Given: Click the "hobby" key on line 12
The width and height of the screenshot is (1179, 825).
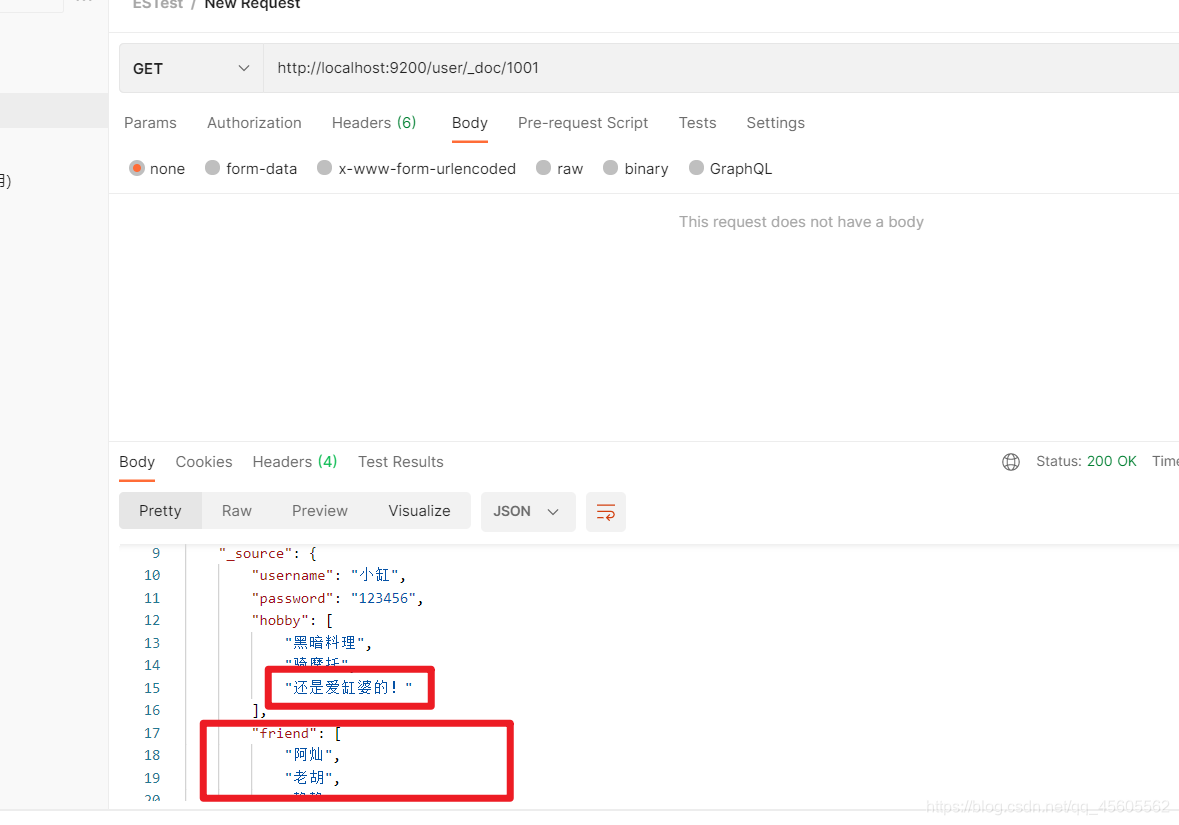Looking at the screenshot, I should tap(280, 620).
